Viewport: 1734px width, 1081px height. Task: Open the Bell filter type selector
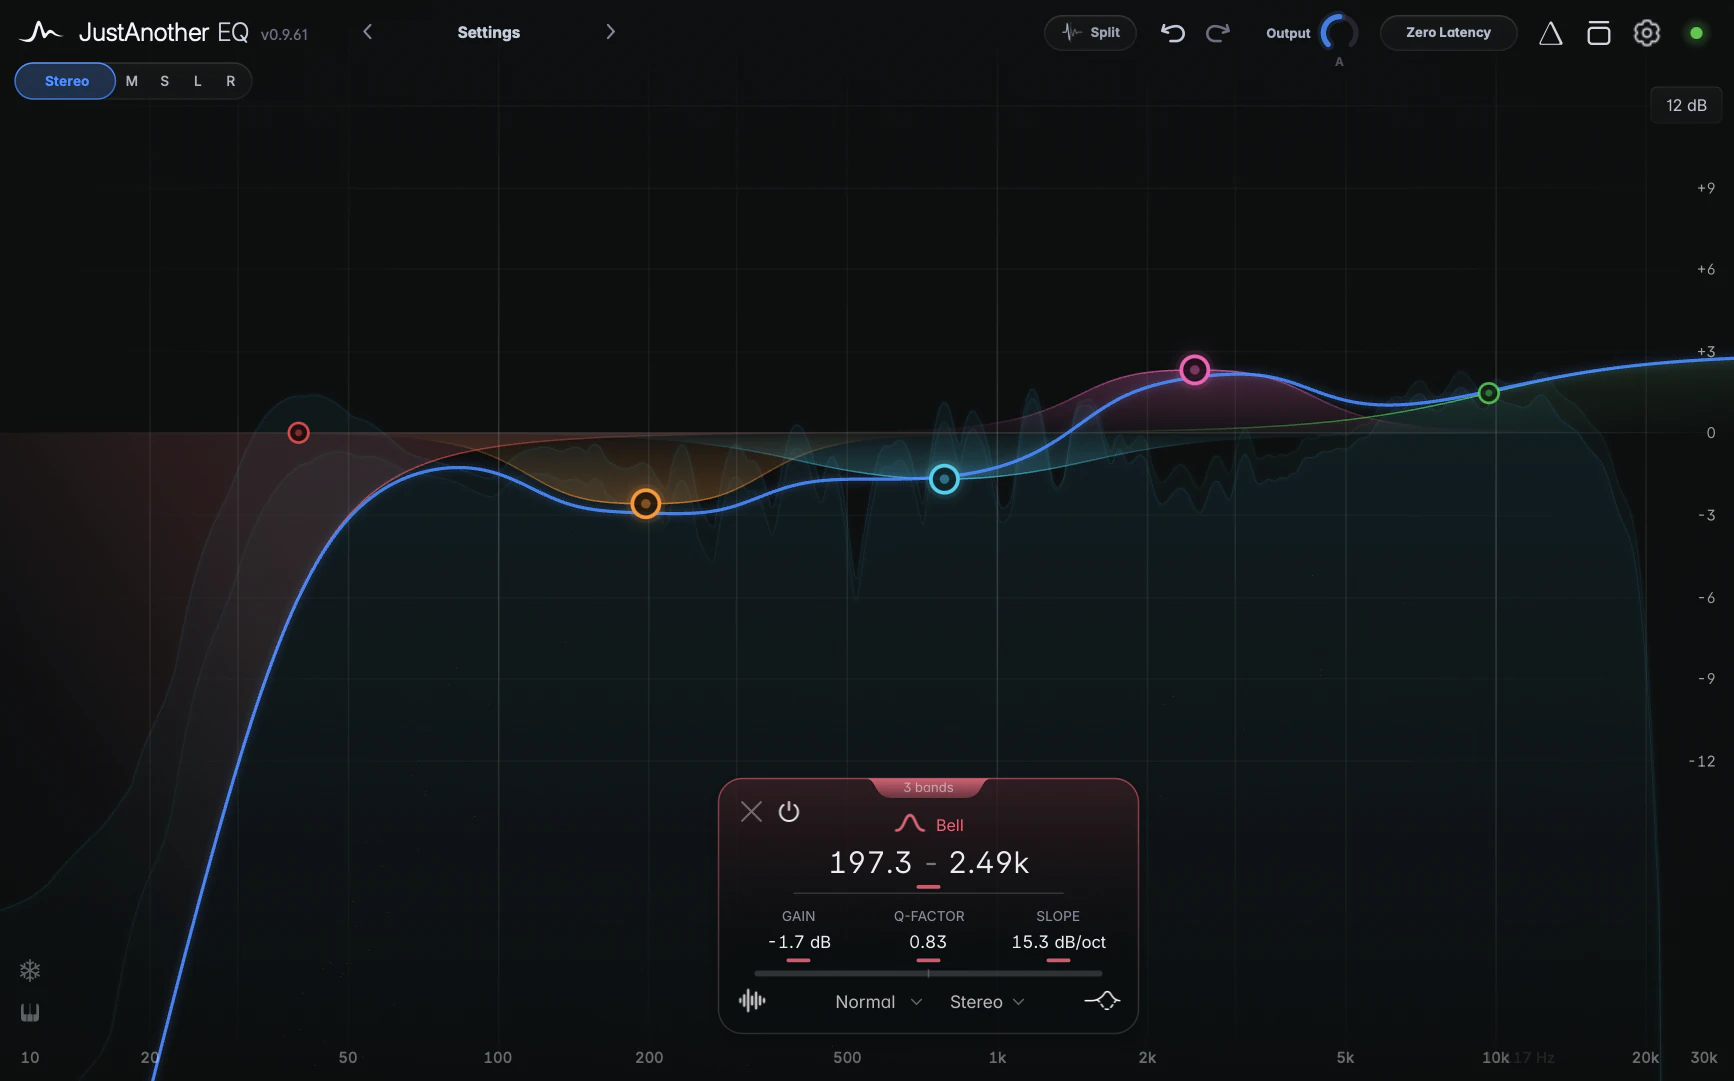coord(929,825)
